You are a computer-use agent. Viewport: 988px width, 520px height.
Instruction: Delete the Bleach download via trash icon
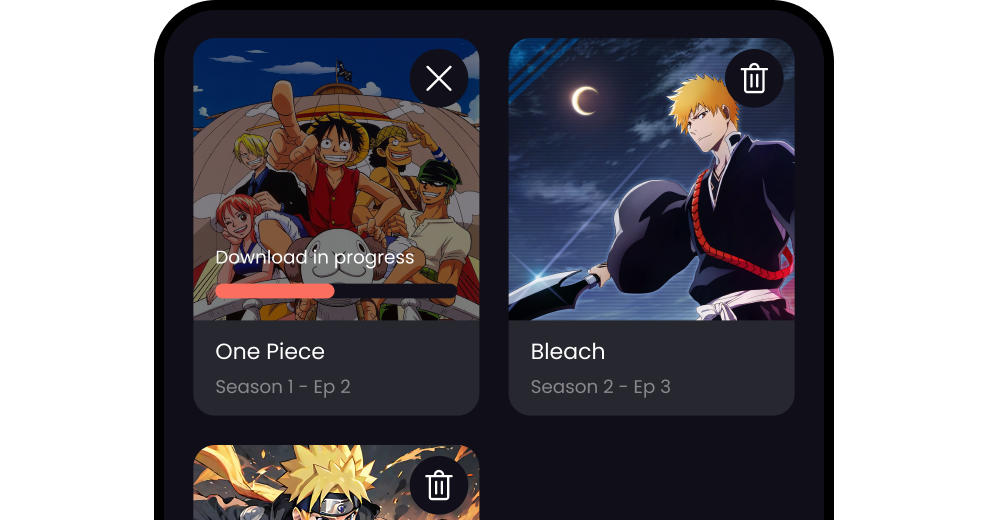754,79
